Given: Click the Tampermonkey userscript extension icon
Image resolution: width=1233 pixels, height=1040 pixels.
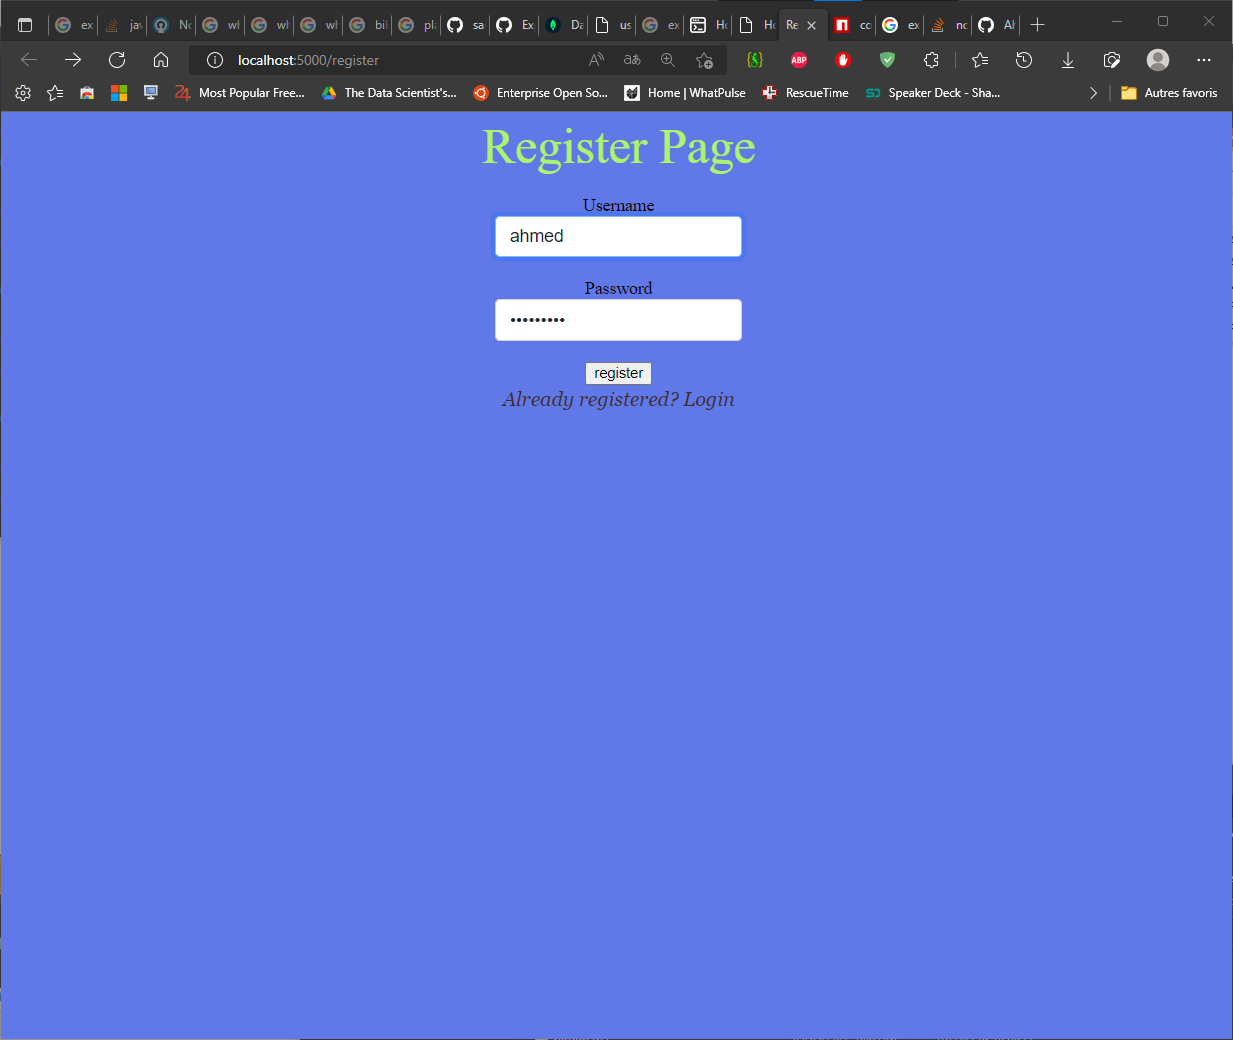Looking at the screenshot, I should click(x=755, y=60).
